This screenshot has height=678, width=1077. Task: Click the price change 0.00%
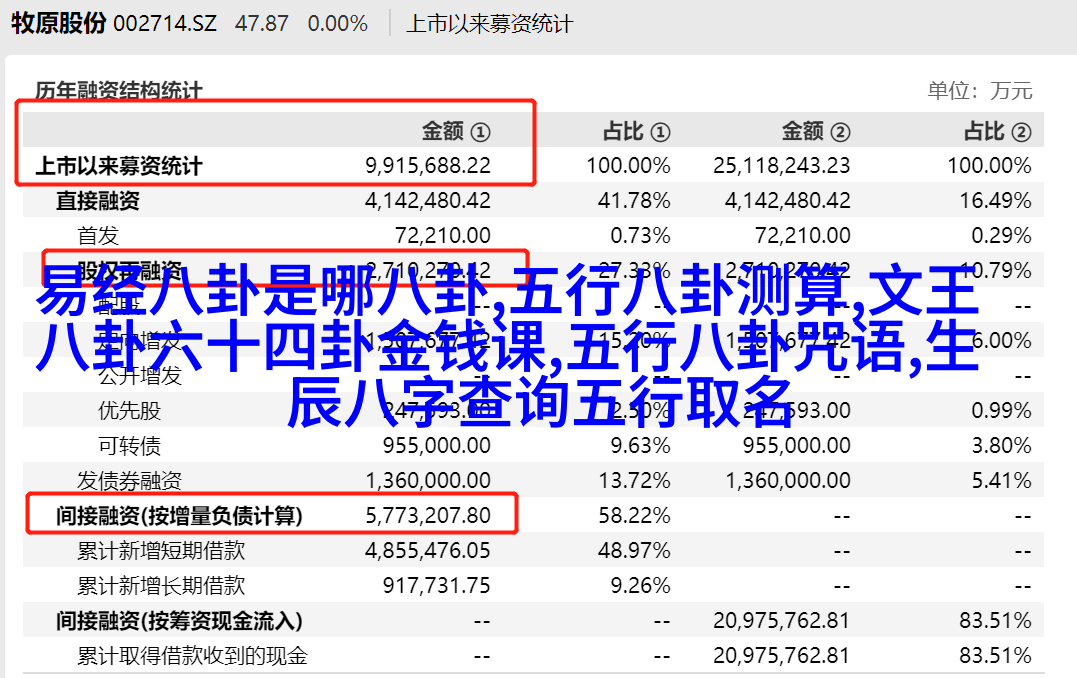pos(338,24)
